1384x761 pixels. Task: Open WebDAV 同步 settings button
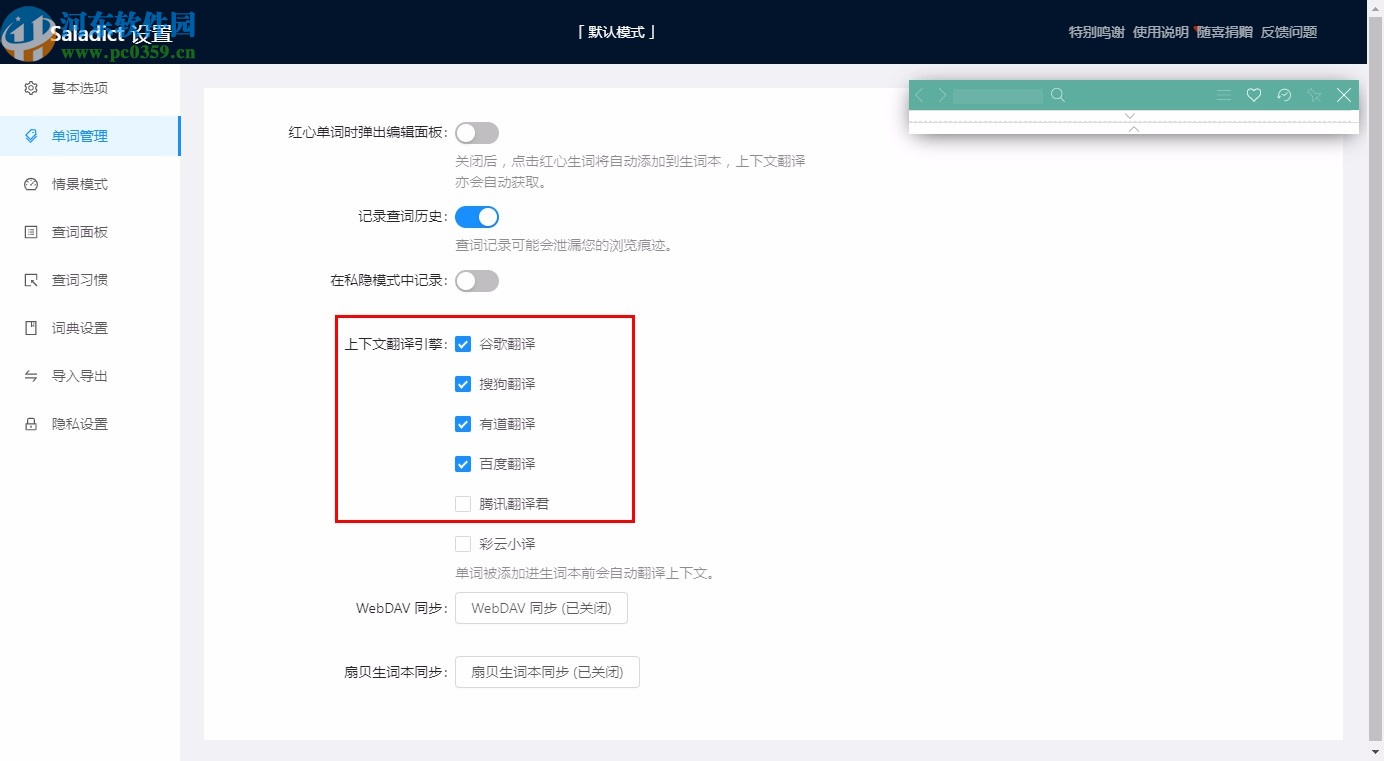click(x=541, y=607)
